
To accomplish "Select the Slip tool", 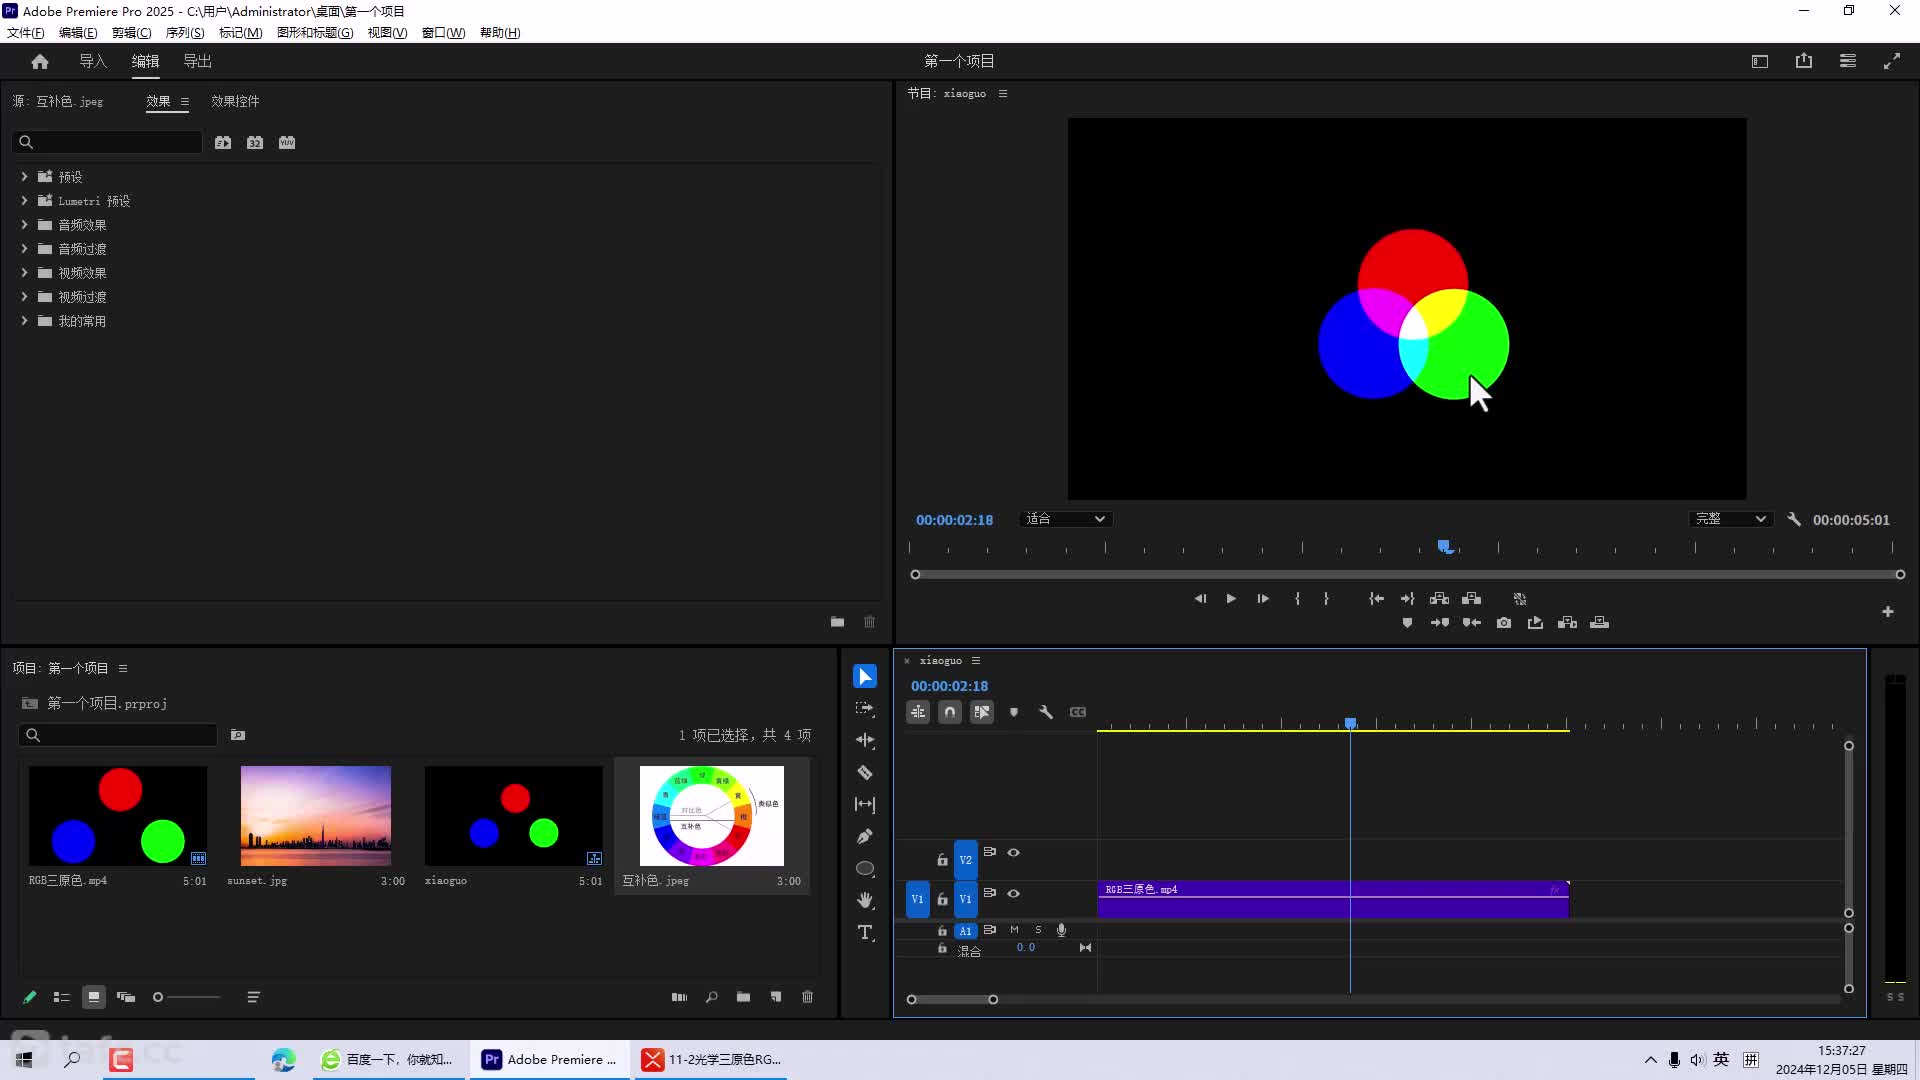I will click(865, 804).
